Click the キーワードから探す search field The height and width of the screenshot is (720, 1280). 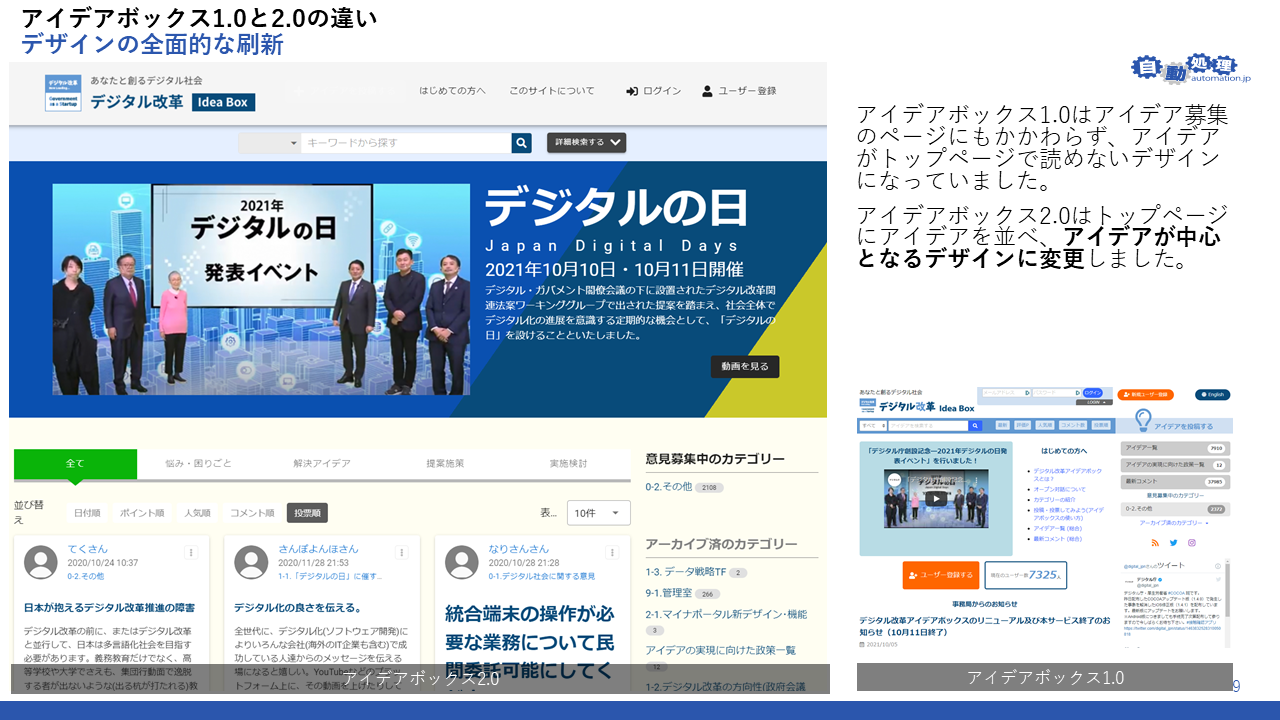tap(406, 143)
